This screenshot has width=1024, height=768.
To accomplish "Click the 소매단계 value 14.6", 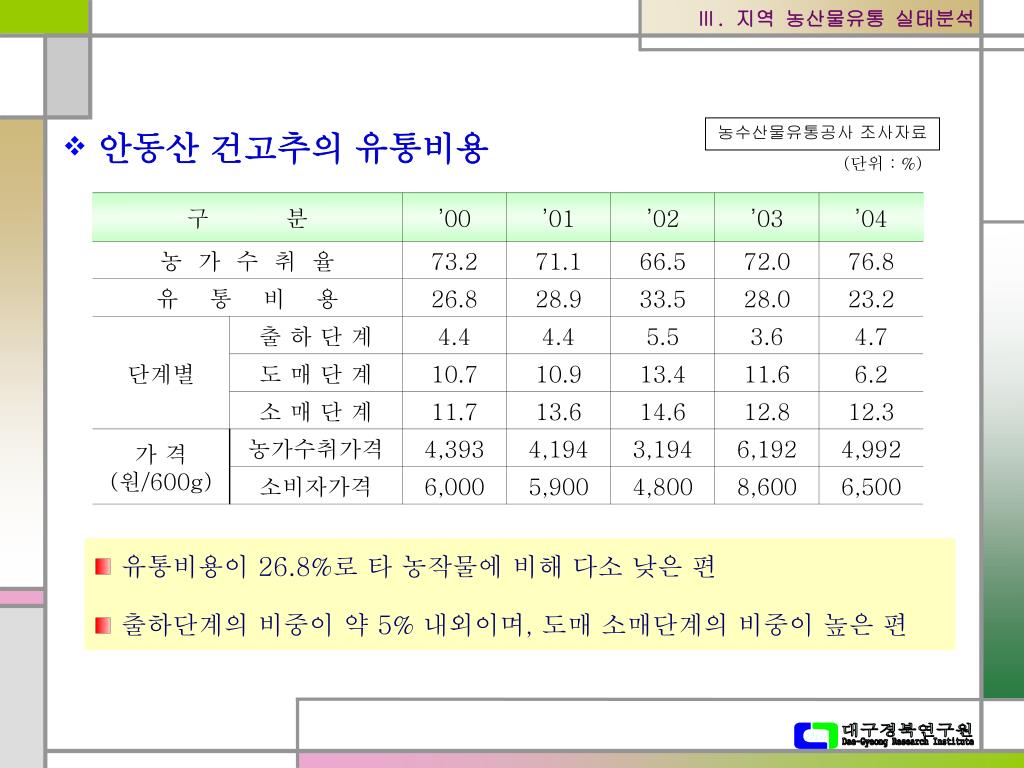I will [x=663, y=411].
